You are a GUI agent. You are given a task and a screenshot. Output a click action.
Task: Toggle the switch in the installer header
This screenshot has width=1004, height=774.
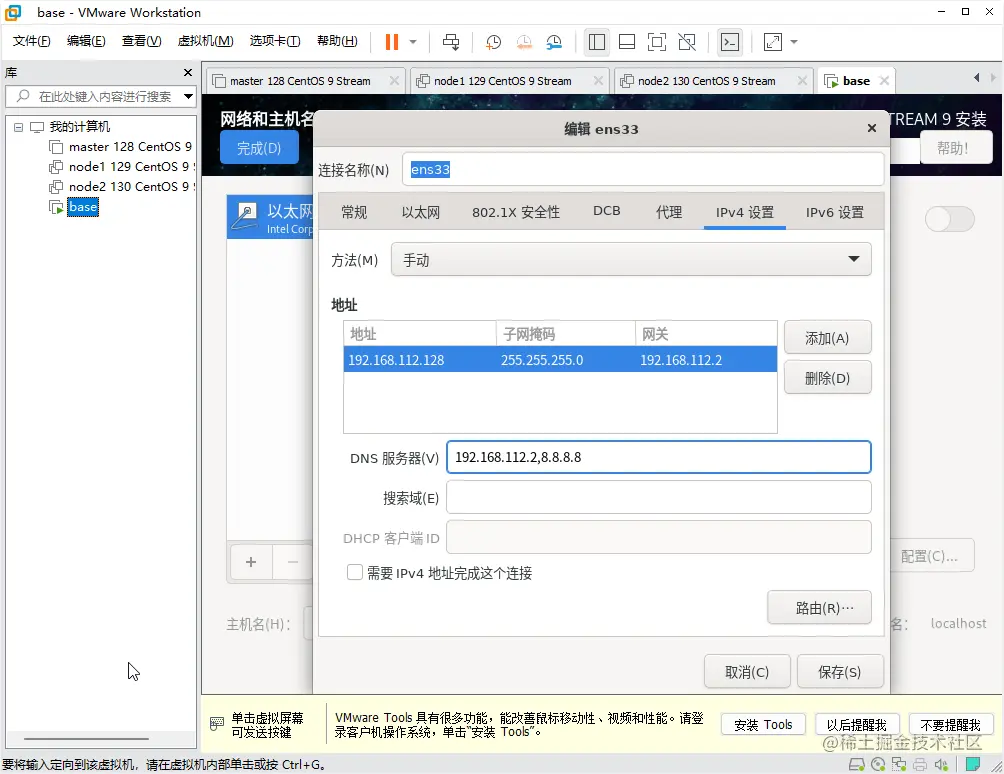(x=948, y=219)
